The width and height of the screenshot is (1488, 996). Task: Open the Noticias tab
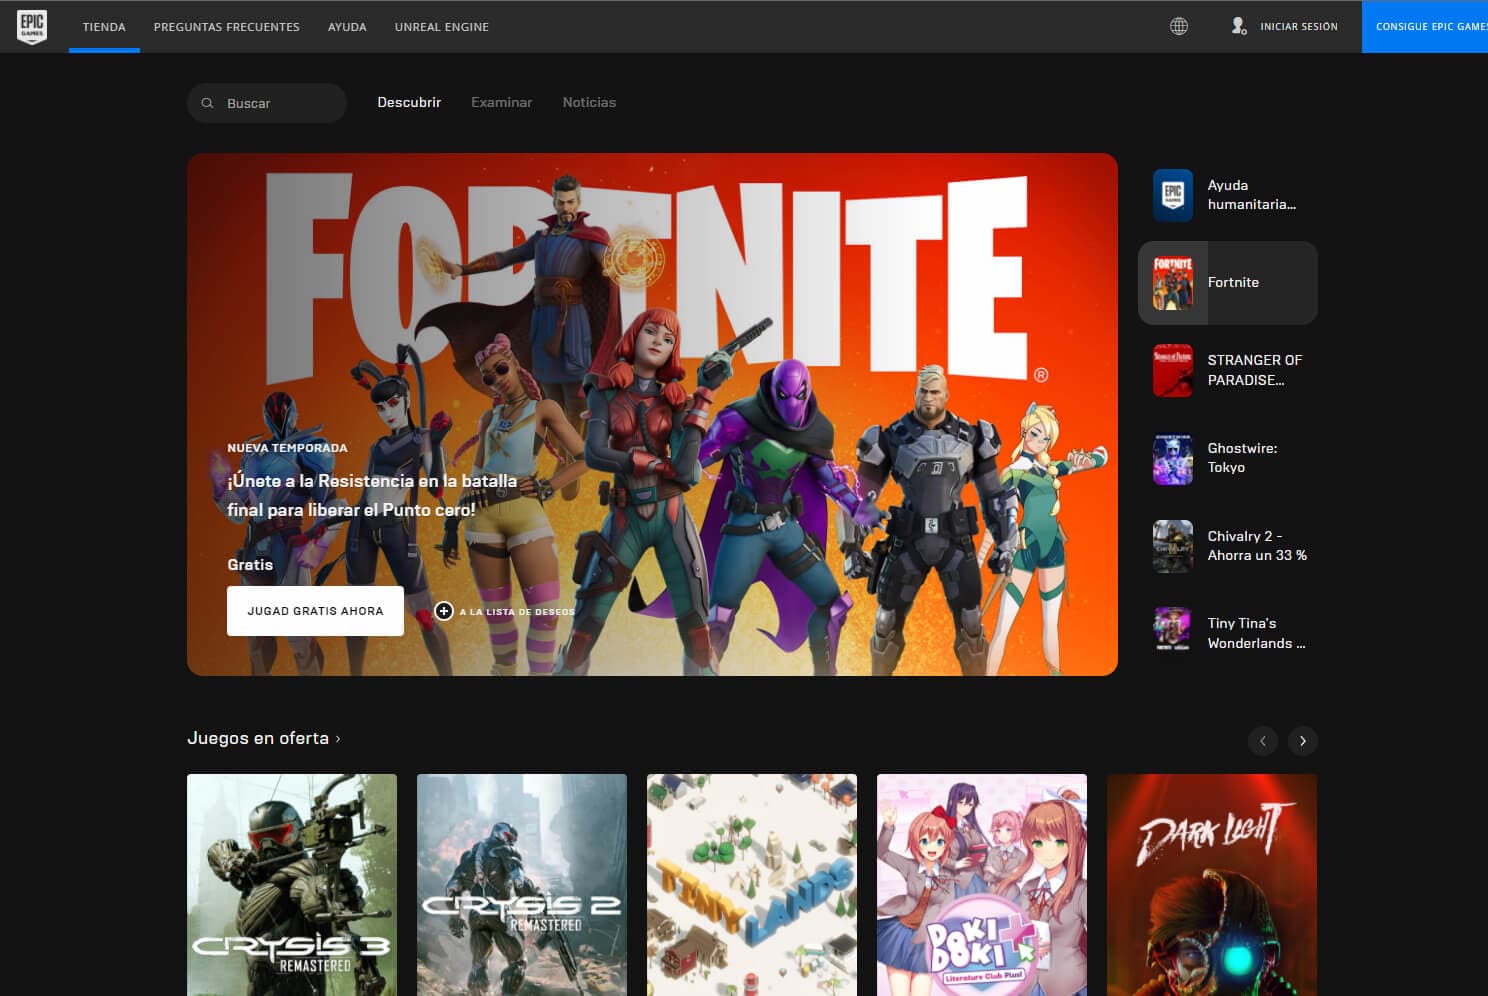pos(589,102)
